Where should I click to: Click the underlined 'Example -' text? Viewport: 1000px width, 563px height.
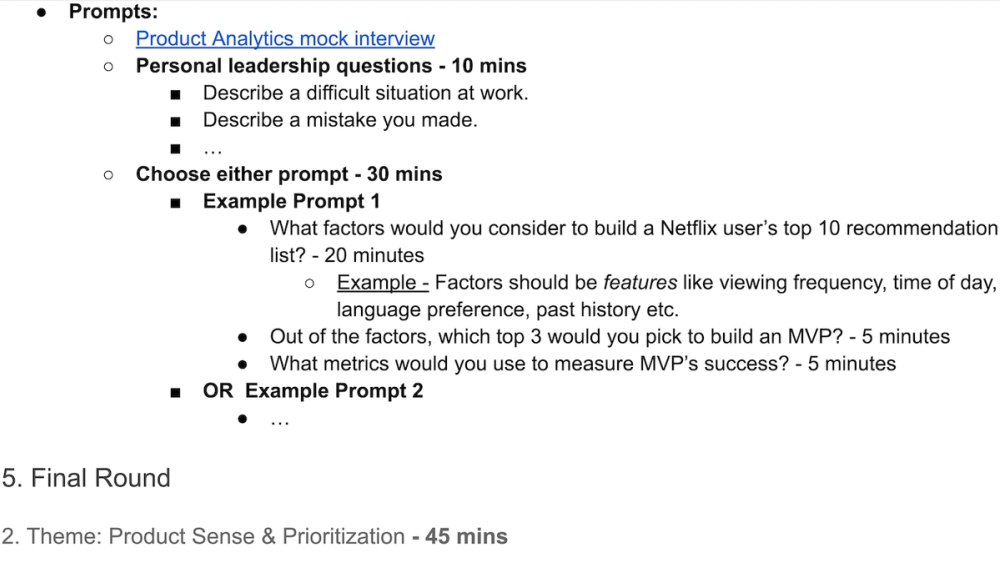[x=383, y=282]
